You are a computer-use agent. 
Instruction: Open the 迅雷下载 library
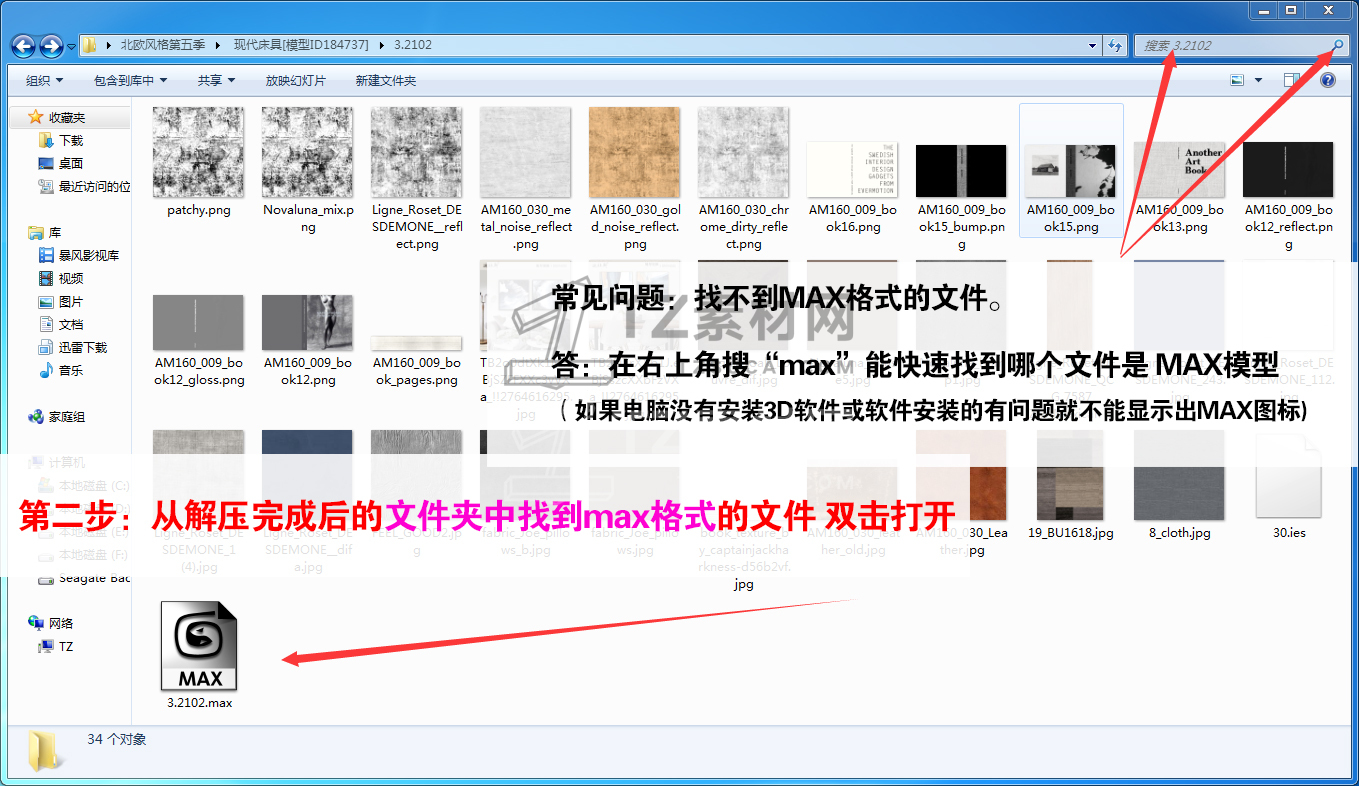pyautogui.click(x=82, y=348)
